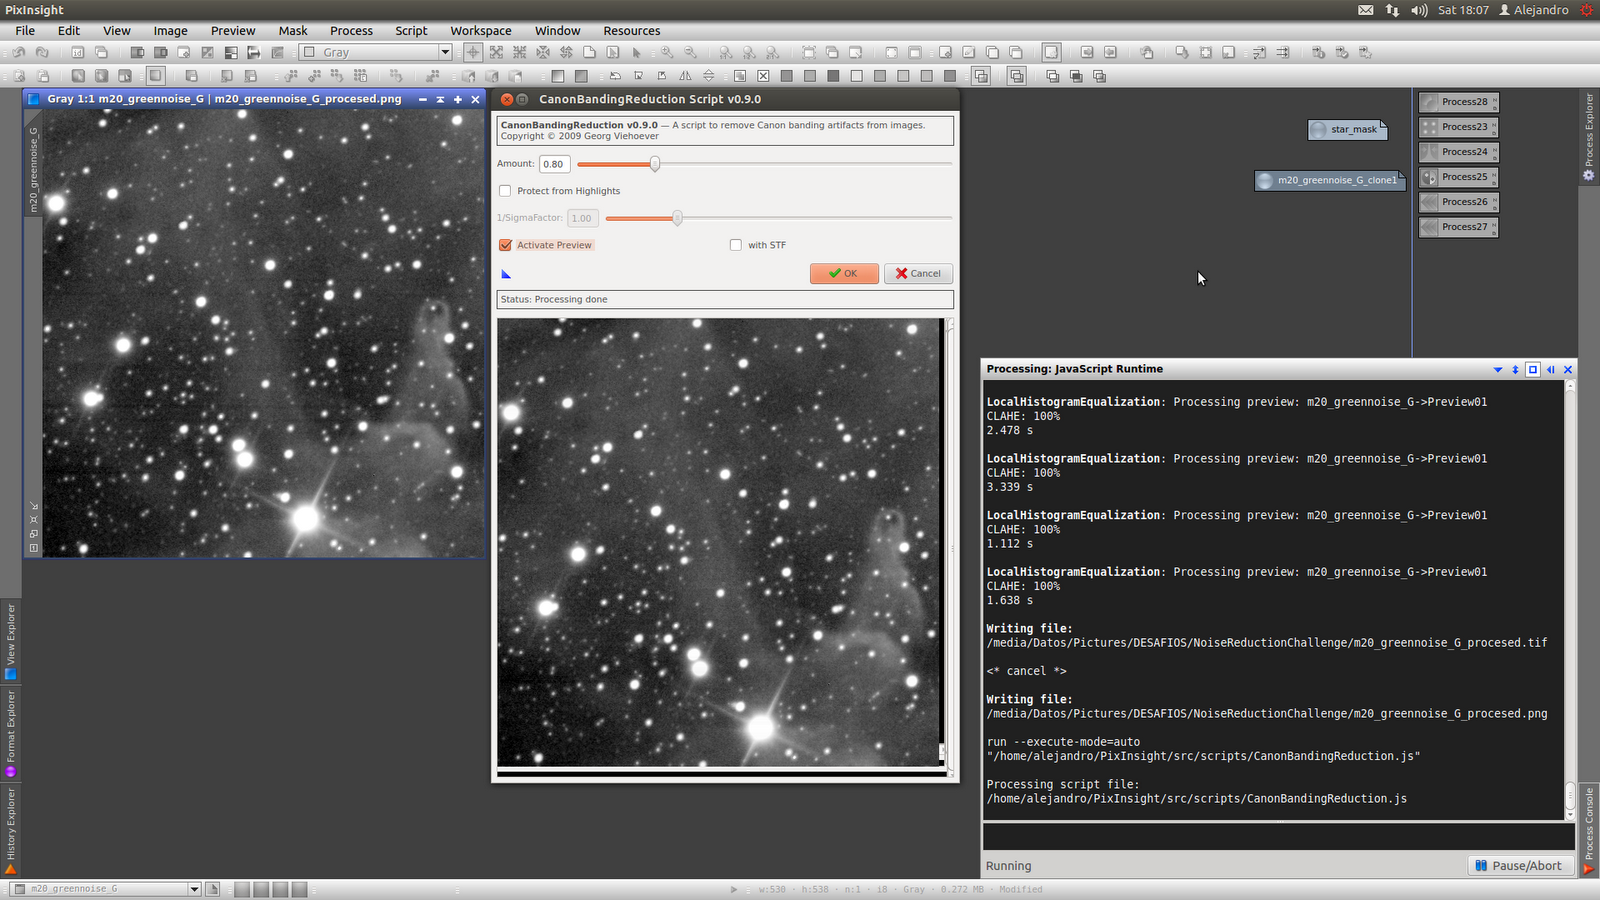The height and width of the screenshot is (900, 1600).
Task: Open the Mask menu
Action: click(x=293, y=31)
